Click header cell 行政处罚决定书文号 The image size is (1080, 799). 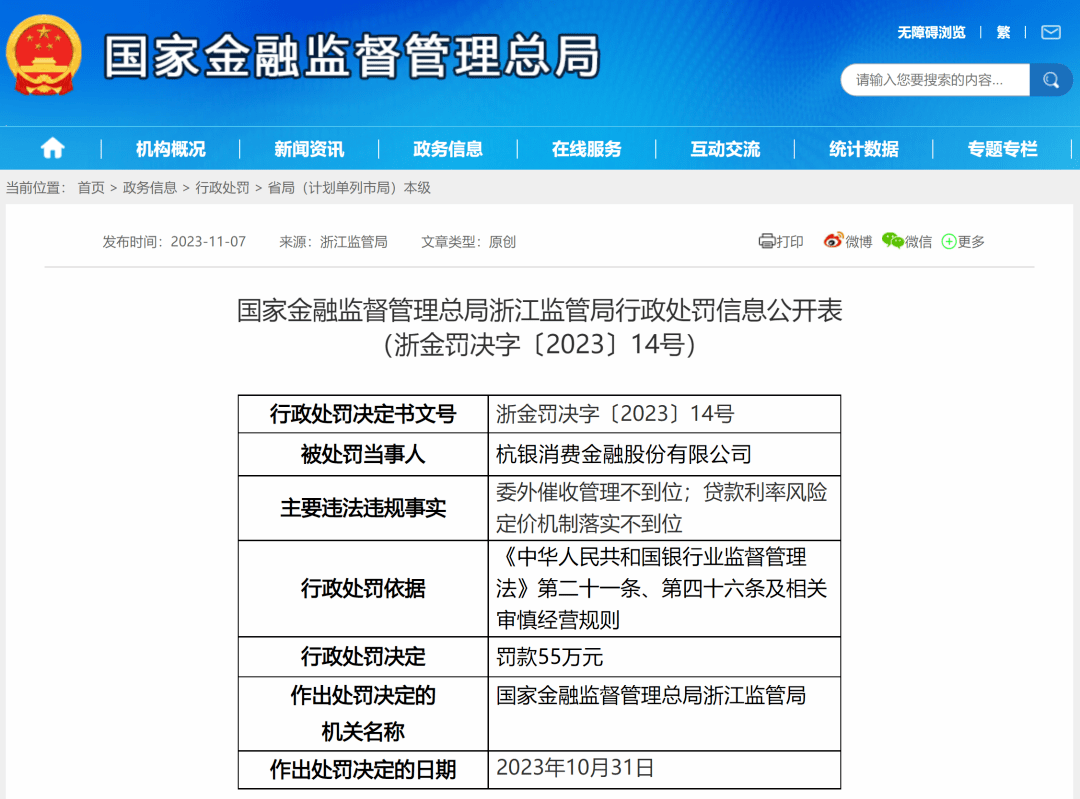tap(363, 414)
